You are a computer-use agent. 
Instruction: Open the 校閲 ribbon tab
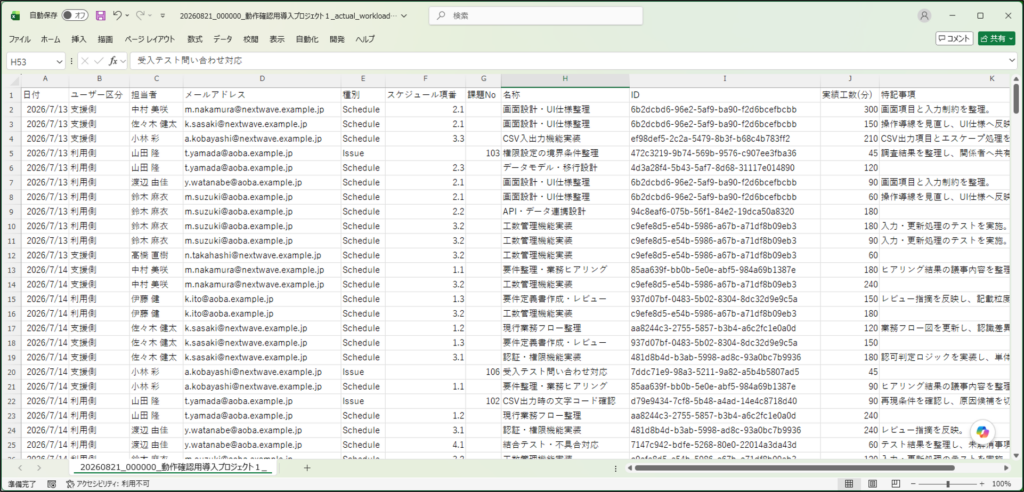point(251,39)
